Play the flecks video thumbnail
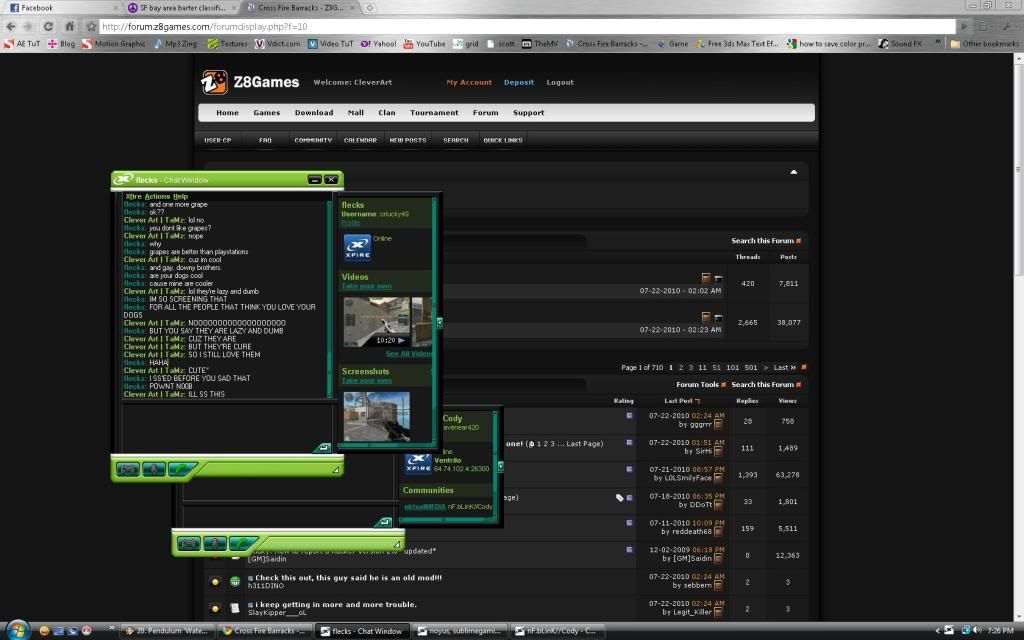Viewport: 1024px width, 640px height. click(387, 320)
